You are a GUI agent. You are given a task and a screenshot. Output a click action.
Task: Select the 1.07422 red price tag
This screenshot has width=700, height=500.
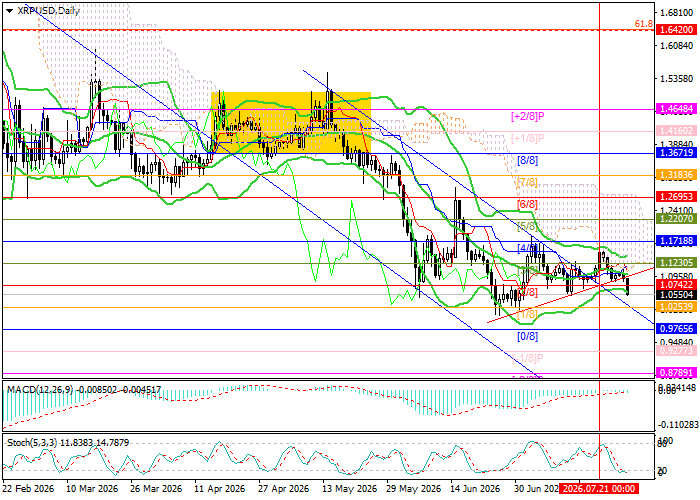coord(676,285)
